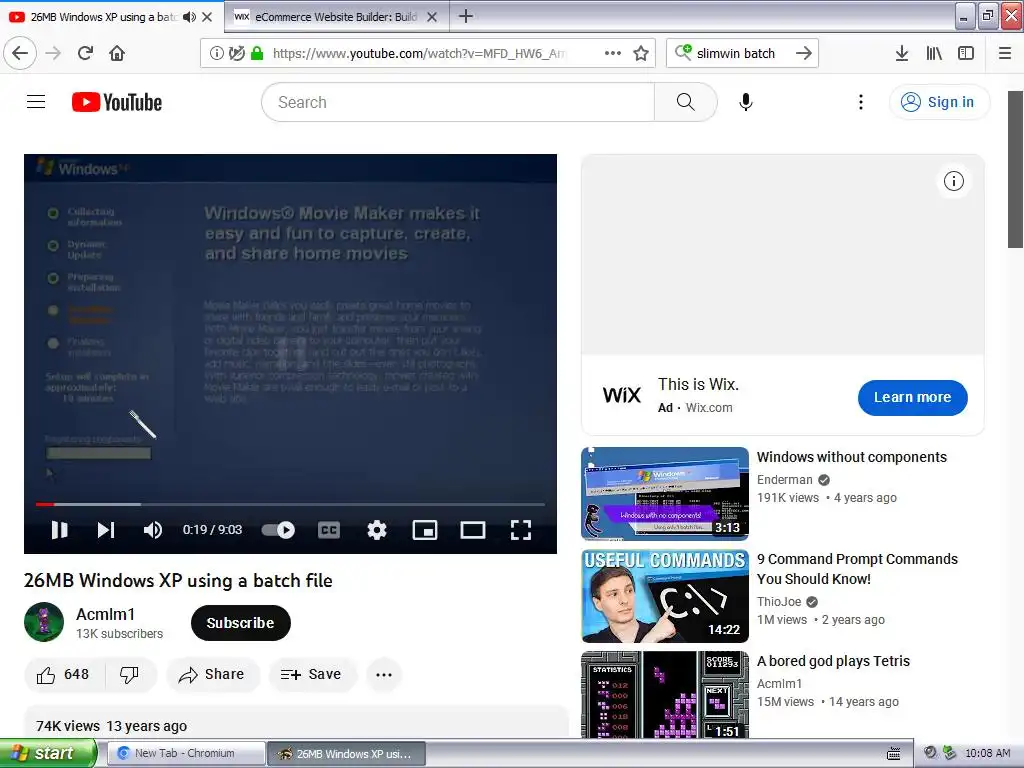The image size is (1024, 768).
Task: Play A bored god plays Tetris thumbnail
Action: 665,695
